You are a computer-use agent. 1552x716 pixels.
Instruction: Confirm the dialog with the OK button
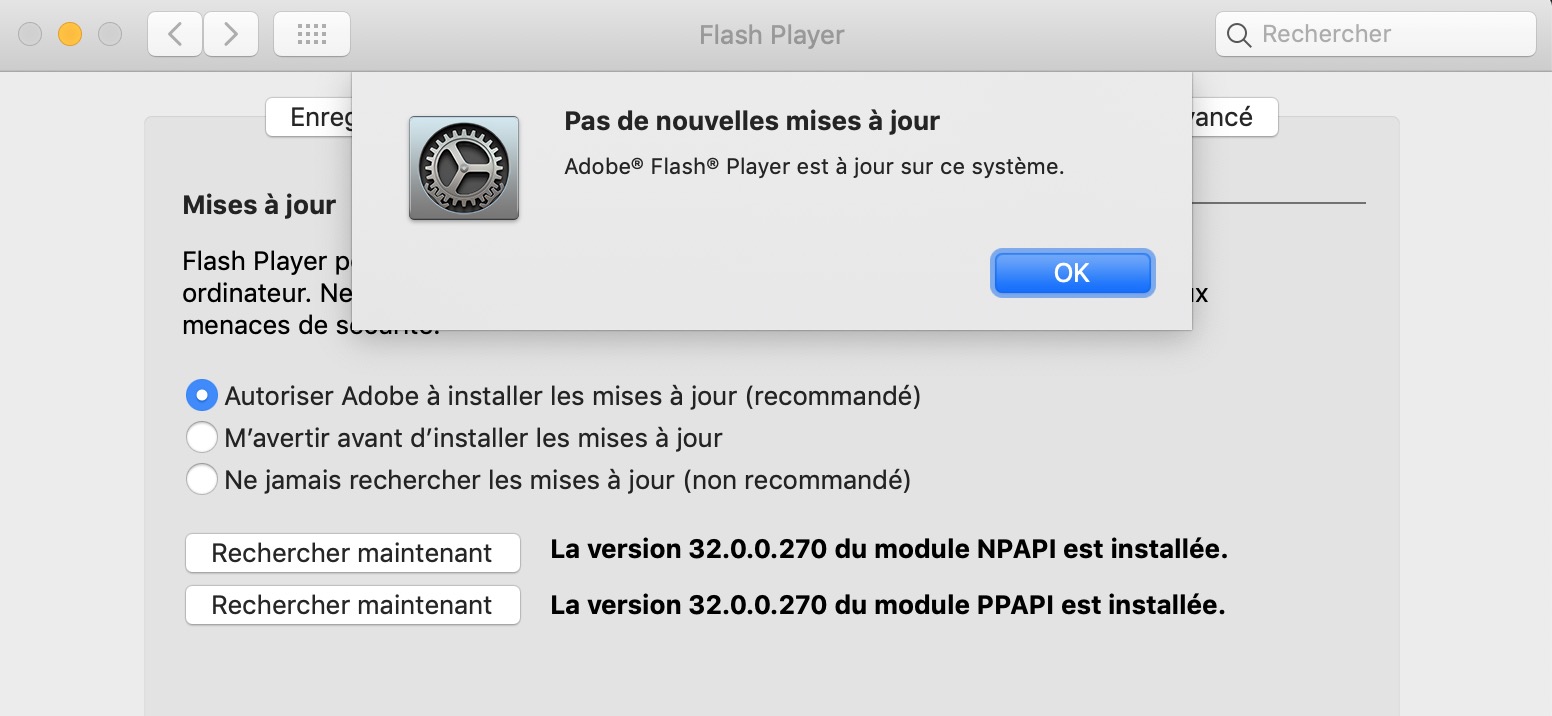1072,273
